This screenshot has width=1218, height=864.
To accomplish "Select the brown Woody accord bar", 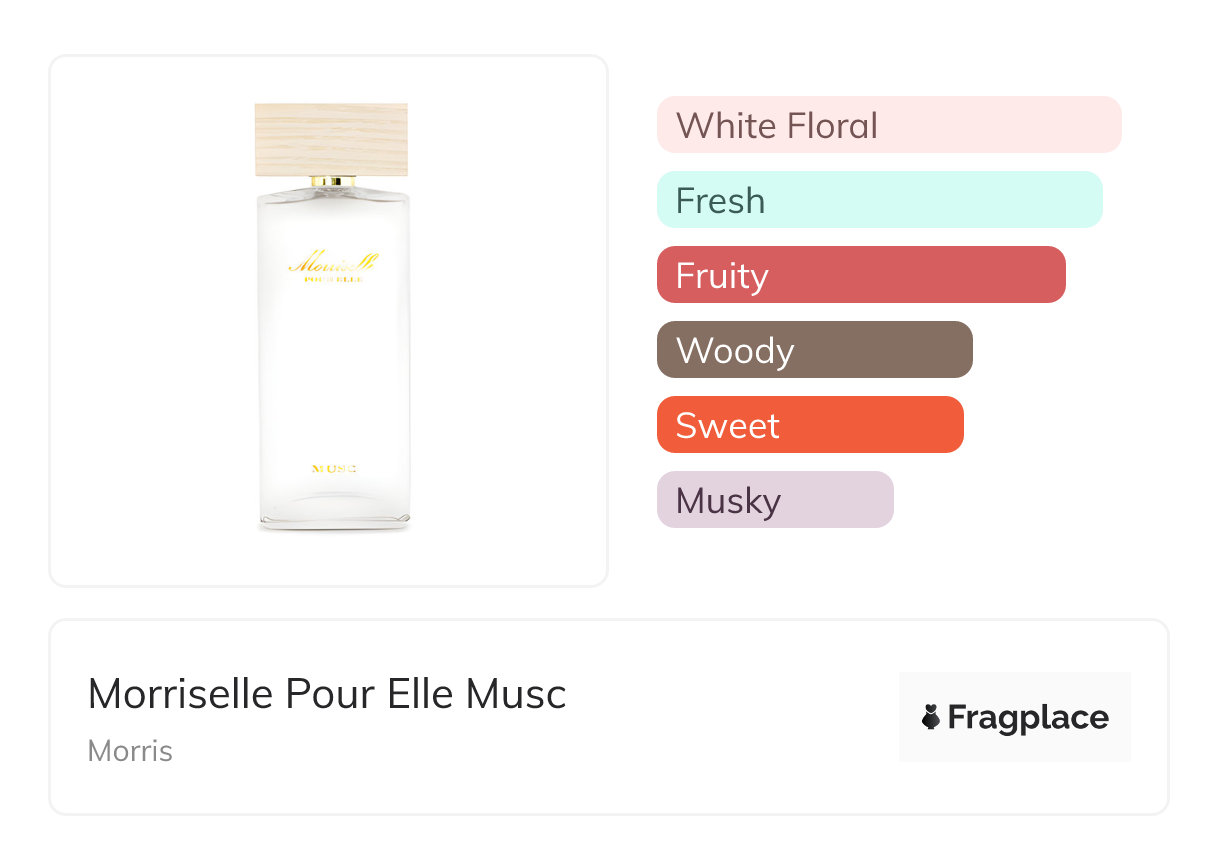I will point(814,350).
